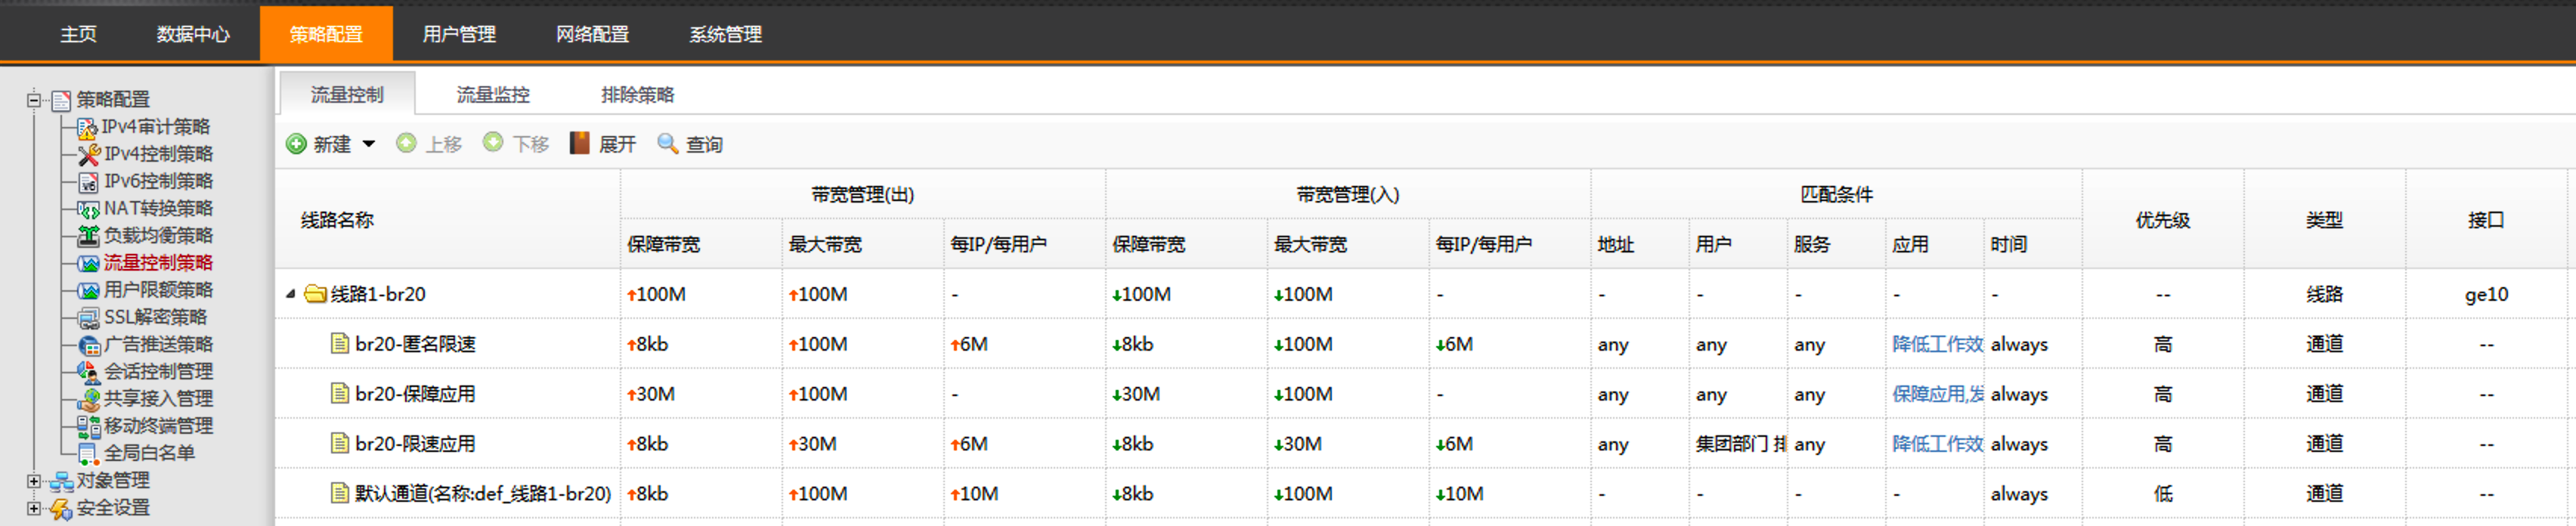Click the br20-保障应用 document icon

click(340, 393)
